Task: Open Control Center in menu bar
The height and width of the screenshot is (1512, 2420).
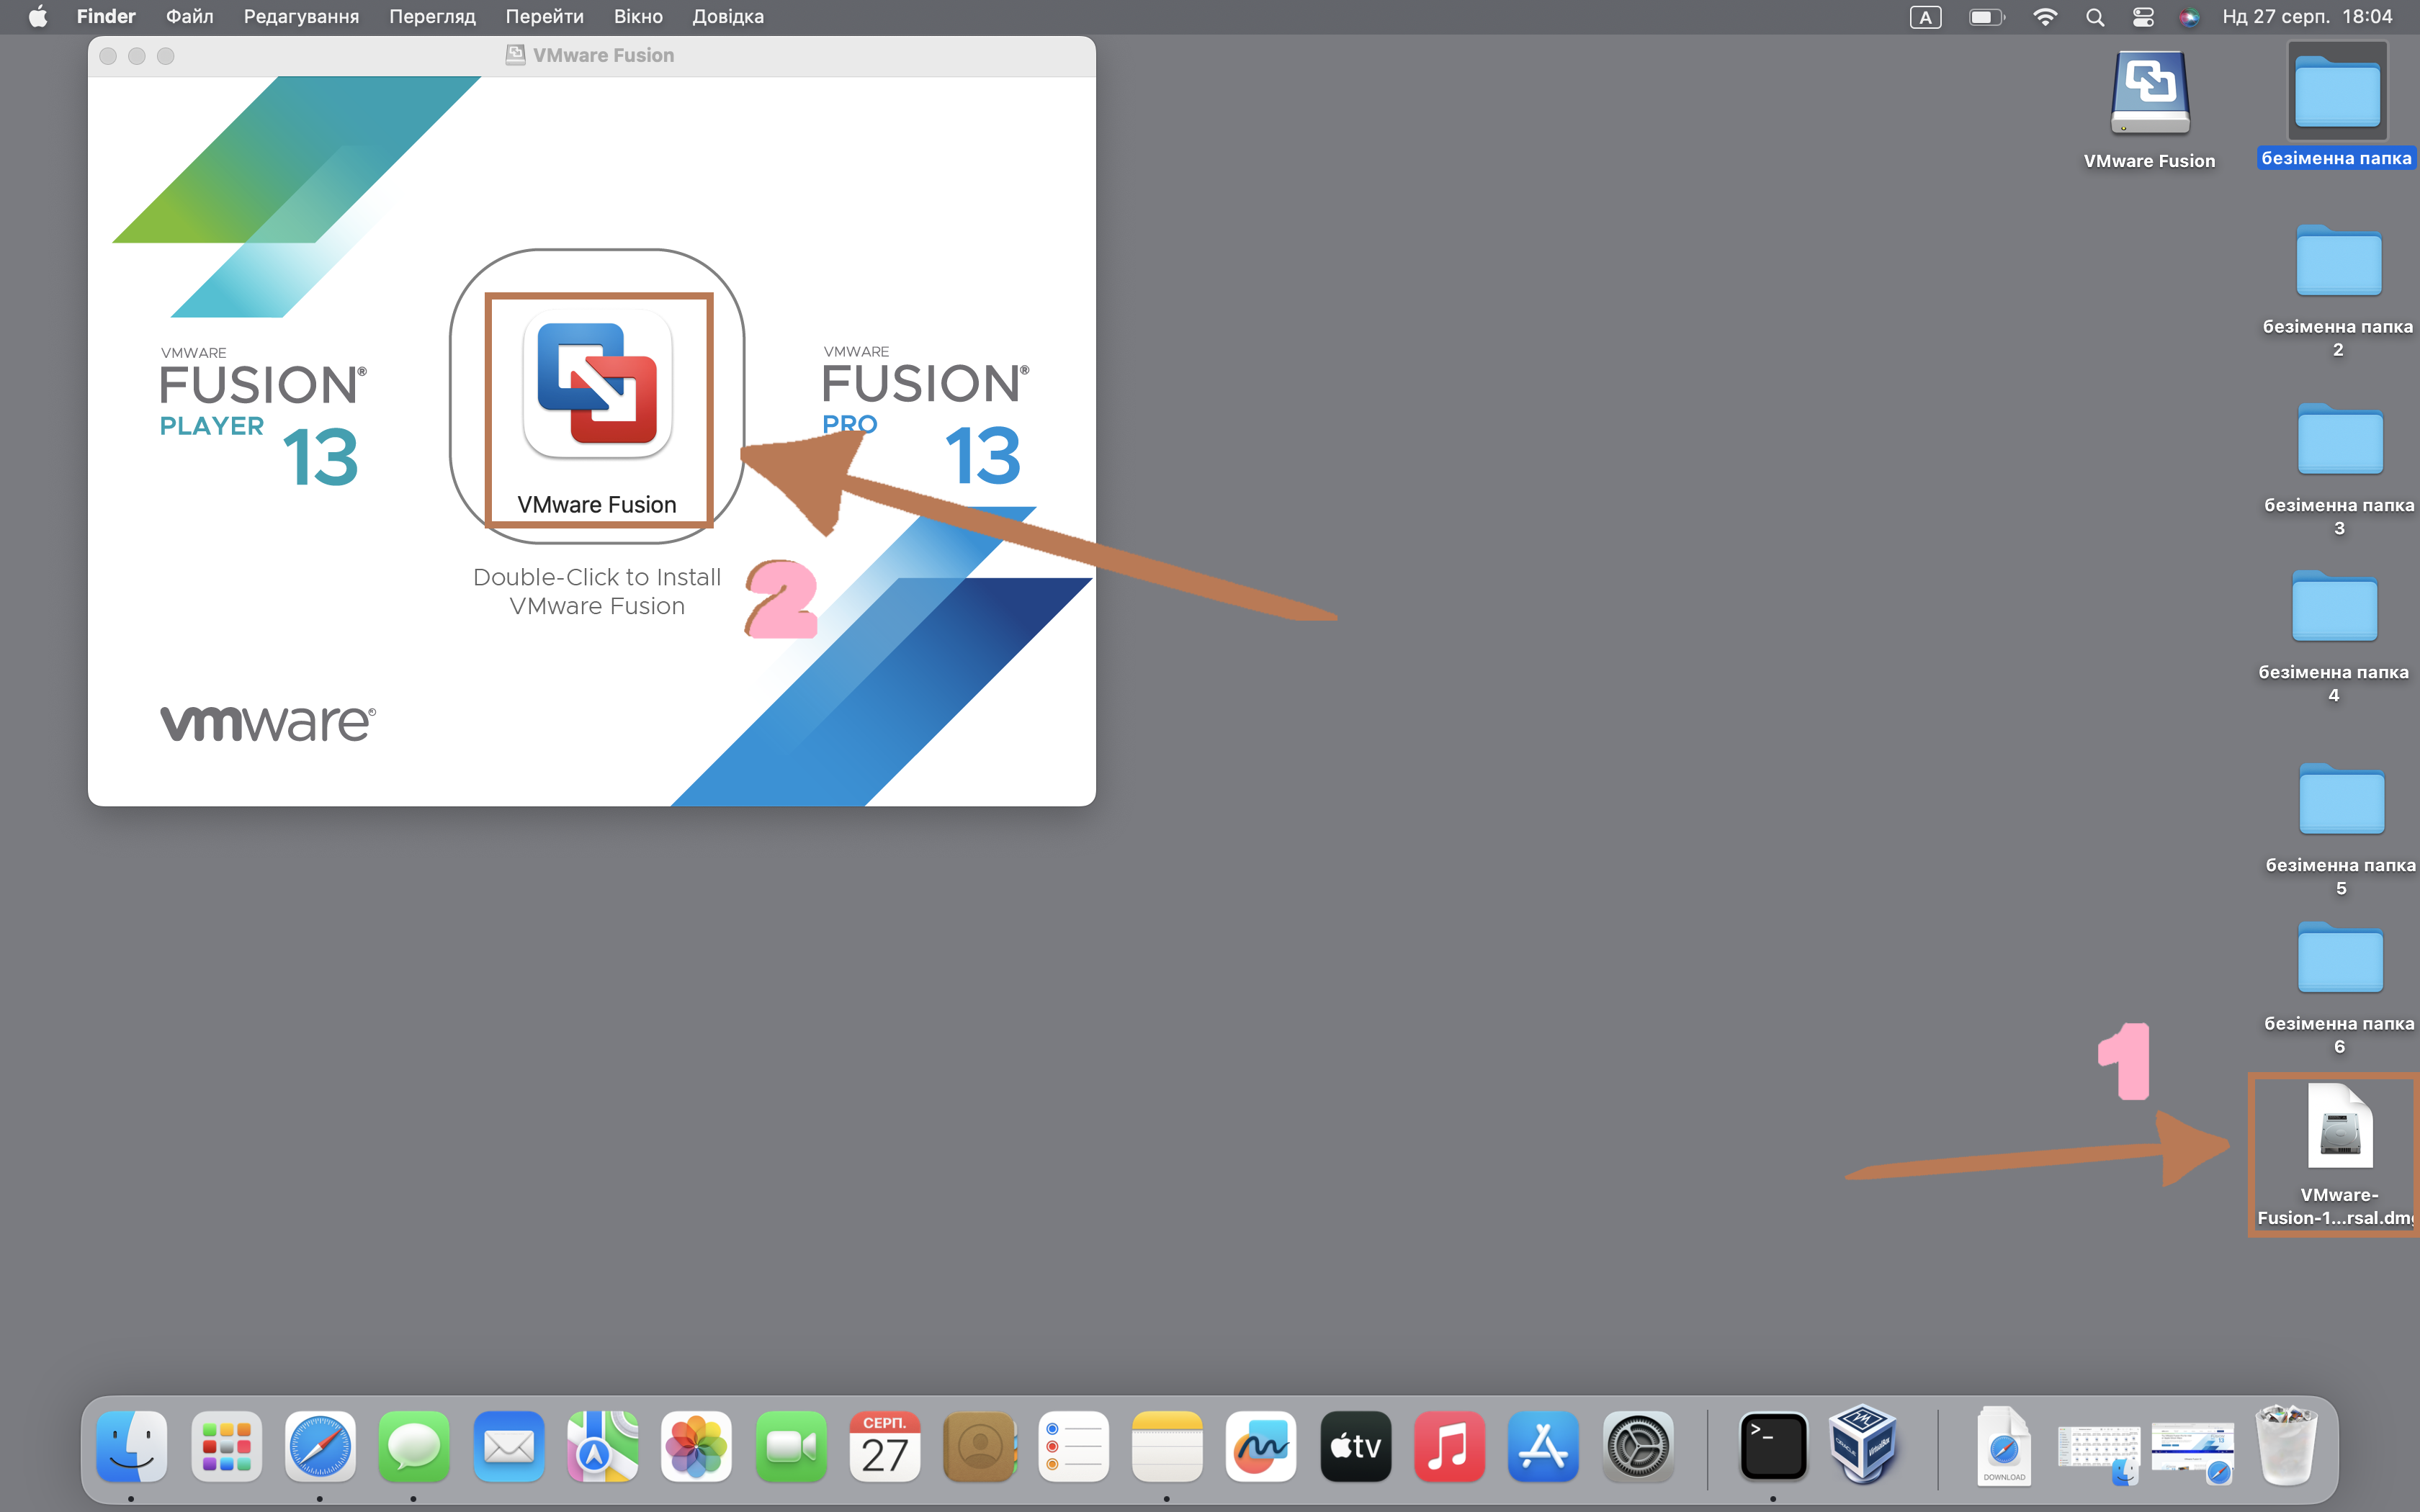Action: point(2143,17)
